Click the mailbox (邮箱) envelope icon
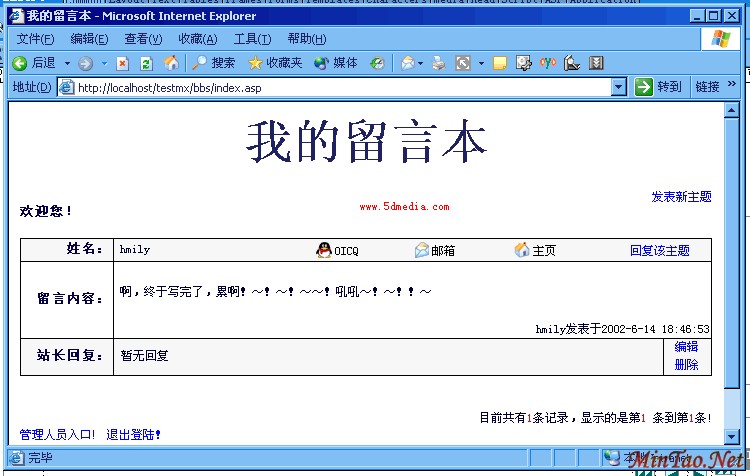 [x=422, y=250]
